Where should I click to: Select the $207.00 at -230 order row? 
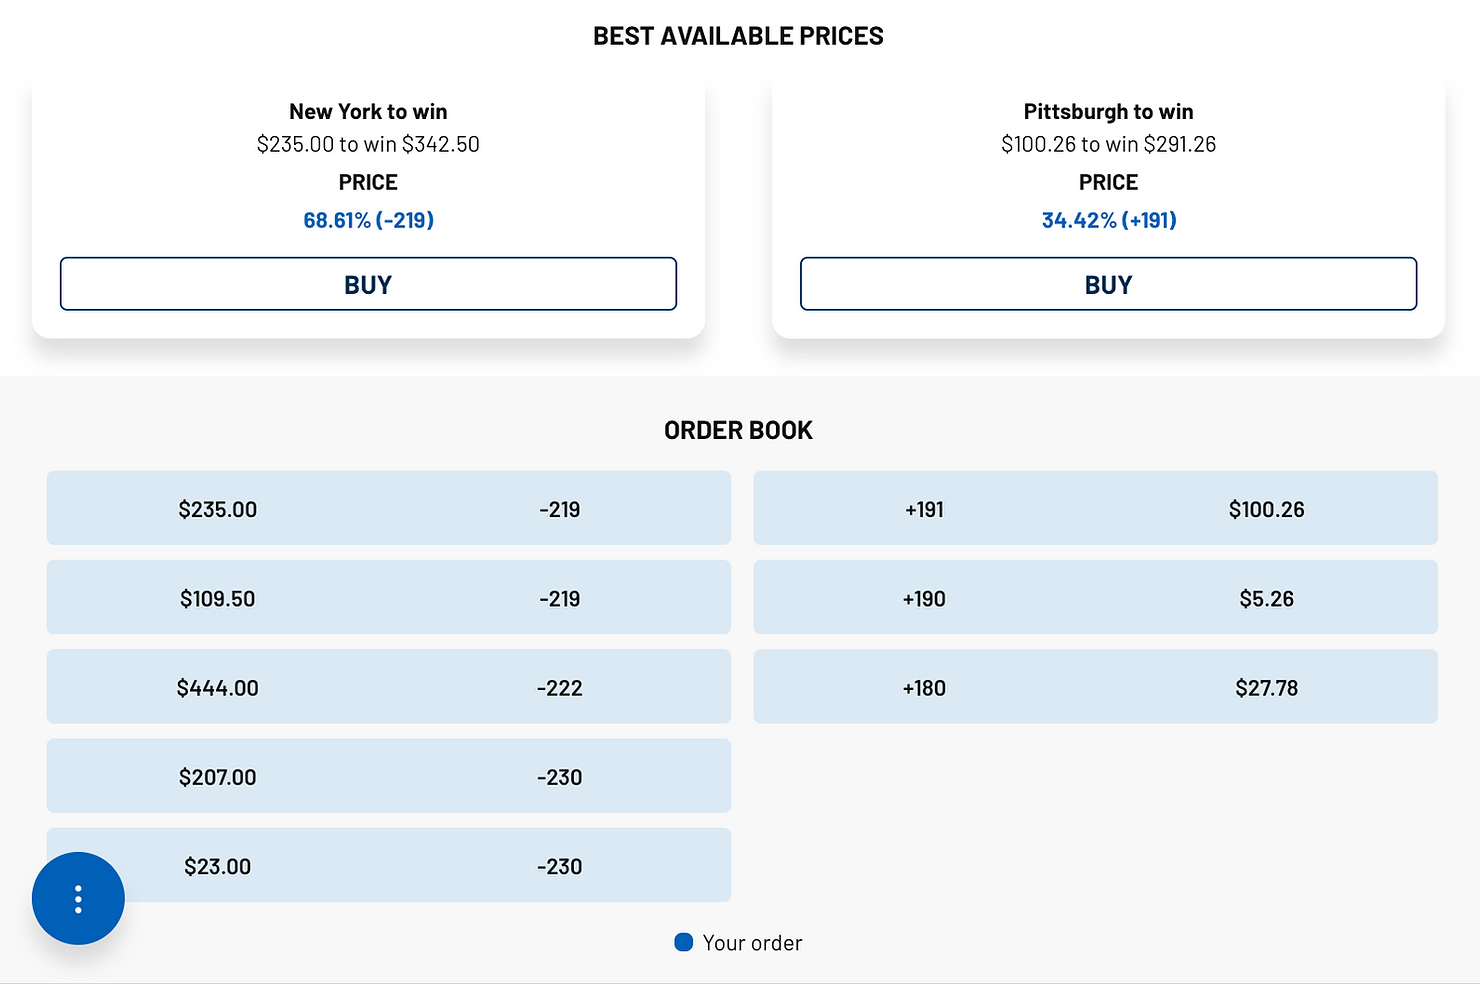click(x=389, y=776)
